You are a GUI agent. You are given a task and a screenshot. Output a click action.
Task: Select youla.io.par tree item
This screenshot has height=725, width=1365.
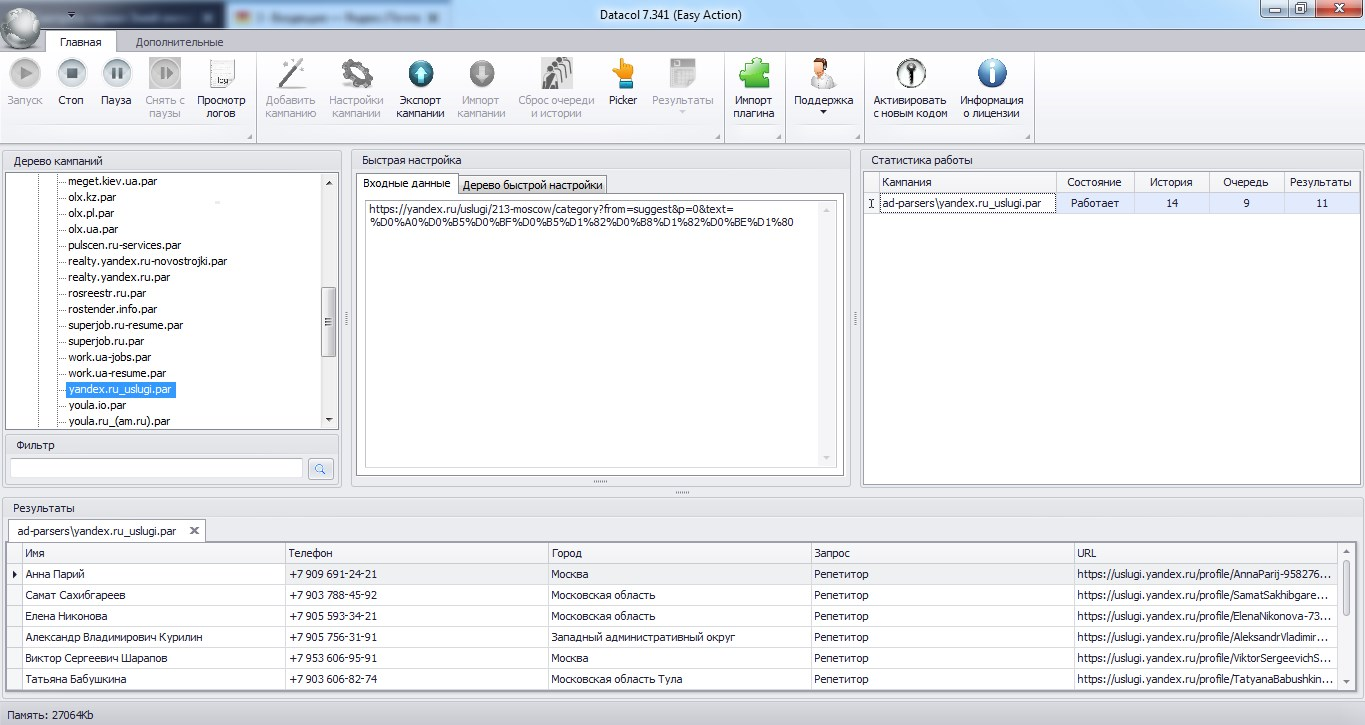click(x=97, y=405)
